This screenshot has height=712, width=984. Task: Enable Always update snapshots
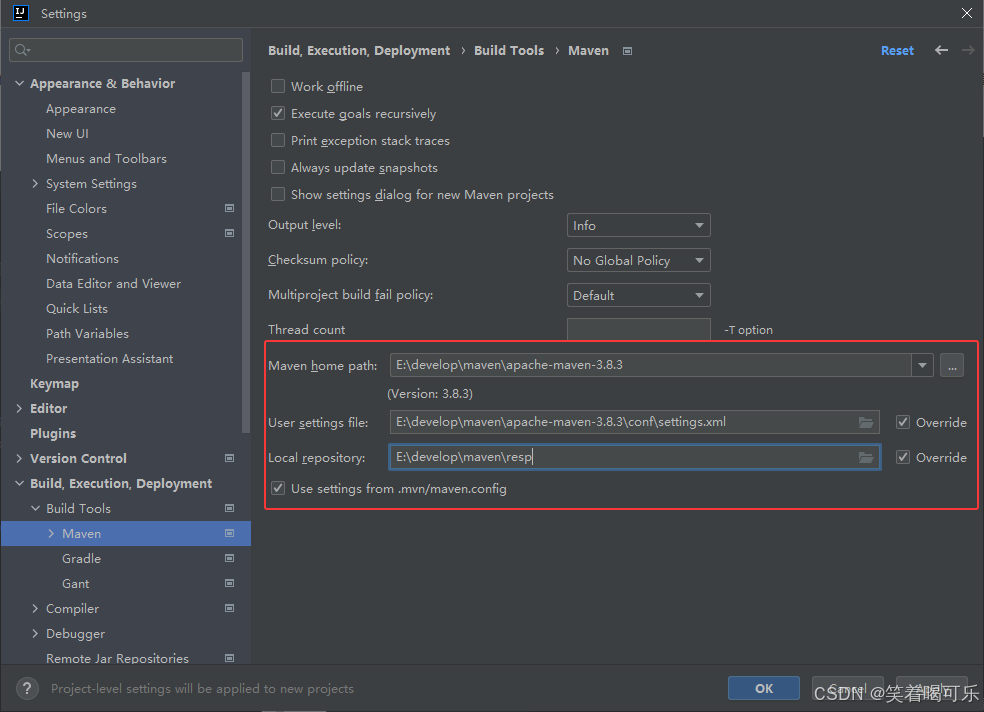click(278, 167)
